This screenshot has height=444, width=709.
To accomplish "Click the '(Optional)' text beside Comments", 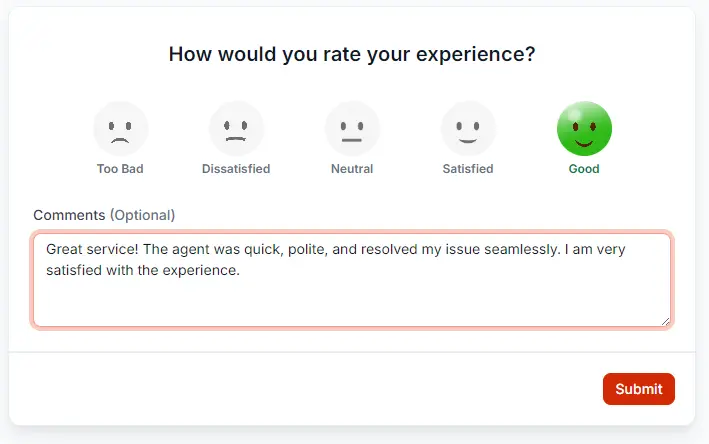I will point(142,215).
